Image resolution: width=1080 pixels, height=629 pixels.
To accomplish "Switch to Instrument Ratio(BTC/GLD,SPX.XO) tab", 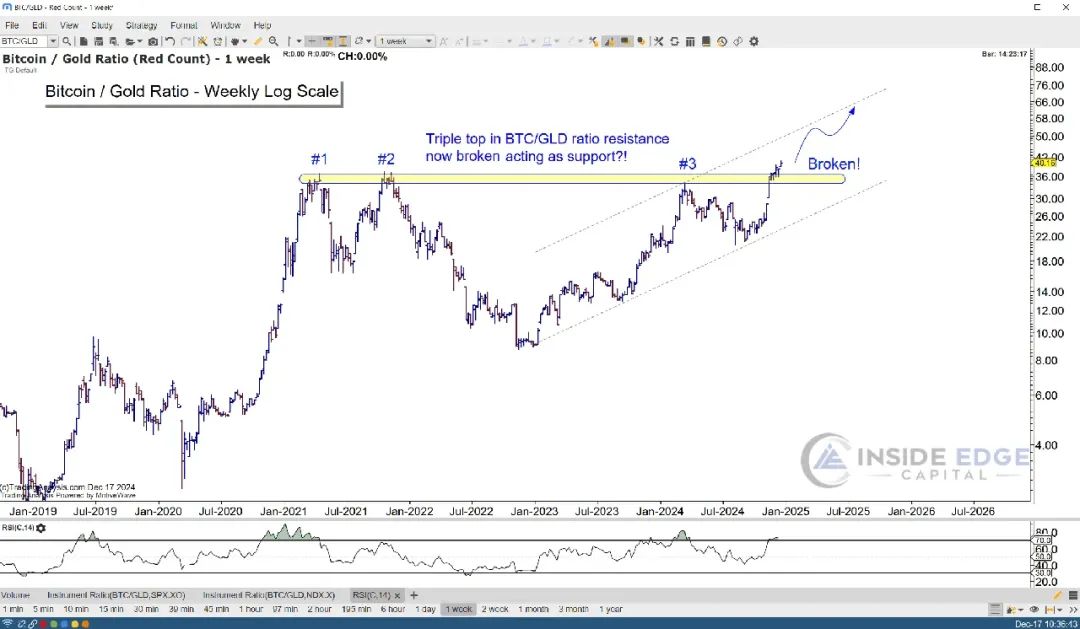I will click(x=116, y=595).
